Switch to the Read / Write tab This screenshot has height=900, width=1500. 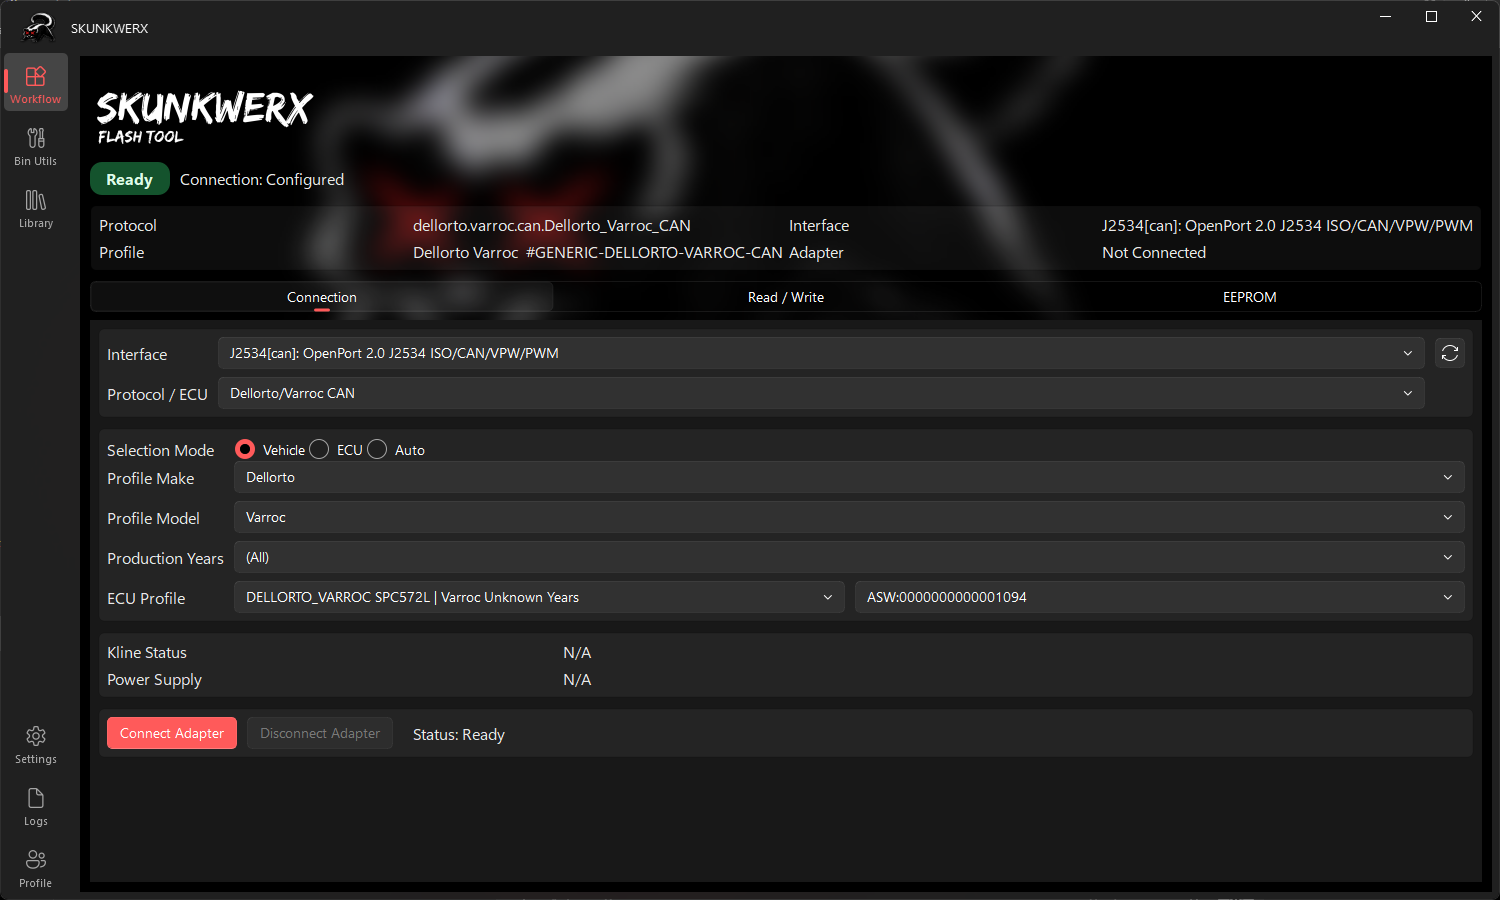[786, 297]
